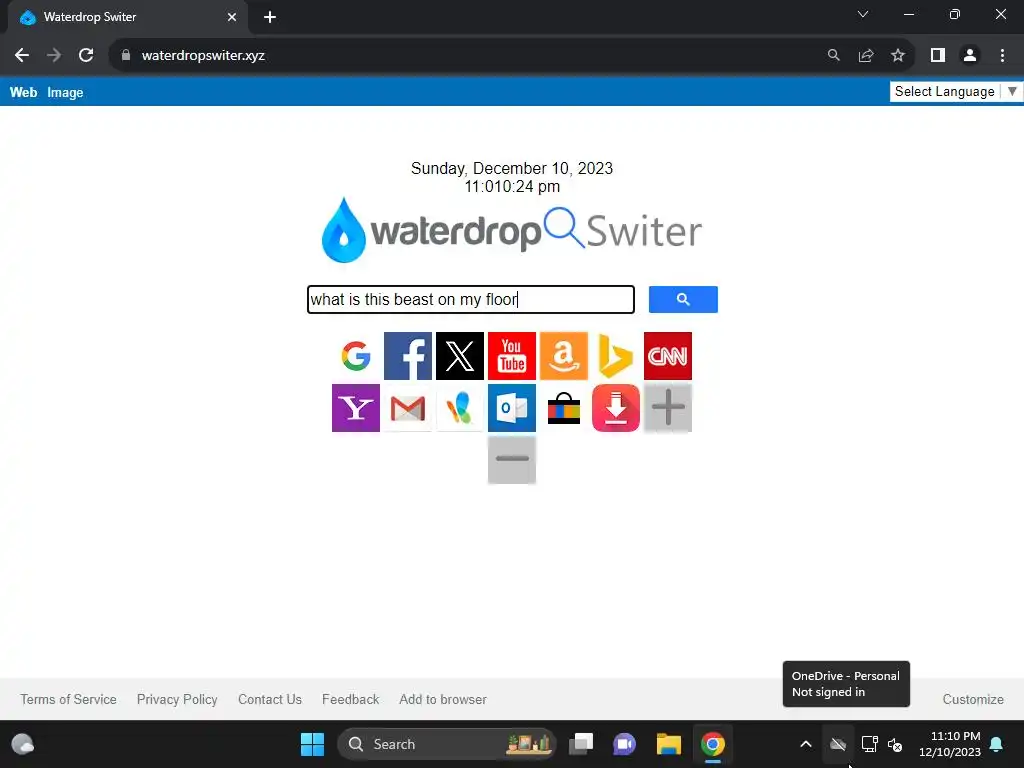Open File Explorer from the taskbar
Image resolution: width=1024 pixels, height=768 pixels.
pos(669,744)
